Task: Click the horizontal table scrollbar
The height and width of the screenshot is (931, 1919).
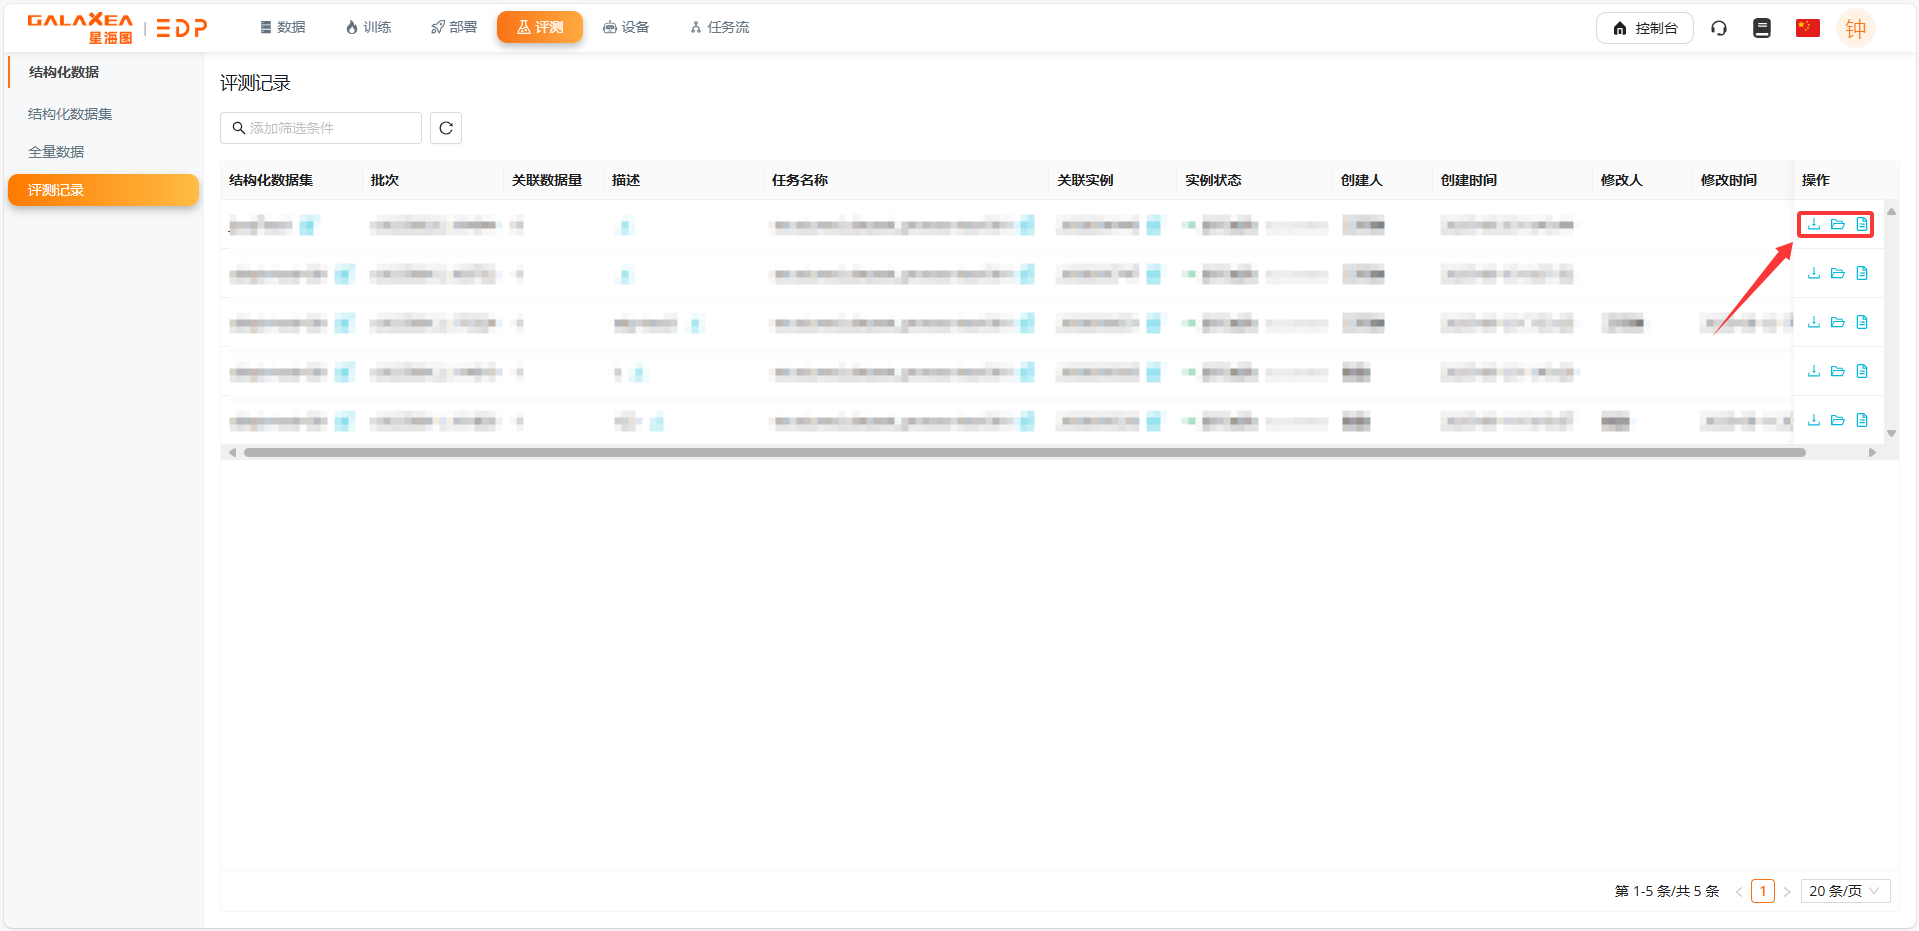Action: pyautogui.click(x=1018, y=452)
